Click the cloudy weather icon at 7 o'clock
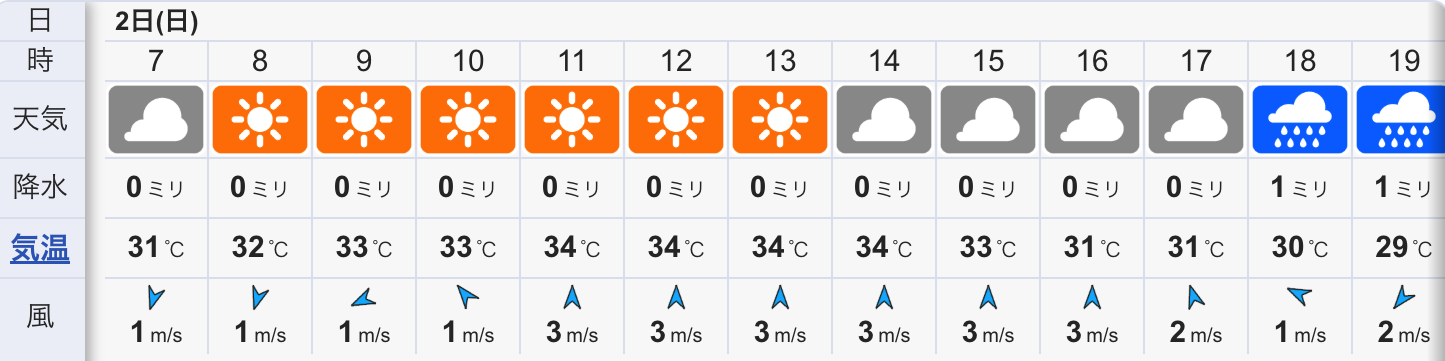 [x=156, y=120]
